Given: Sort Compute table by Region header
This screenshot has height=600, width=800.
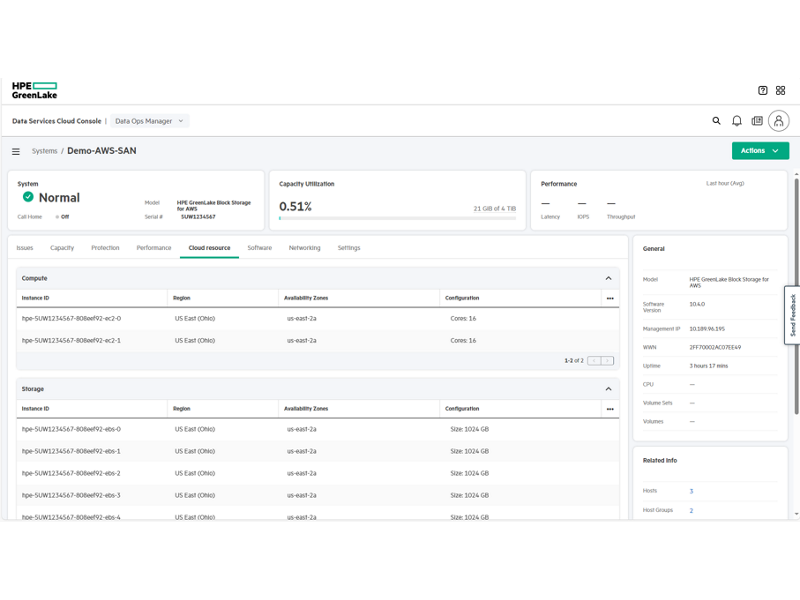Looking at the screenshot, I should (x=182, y=298).
